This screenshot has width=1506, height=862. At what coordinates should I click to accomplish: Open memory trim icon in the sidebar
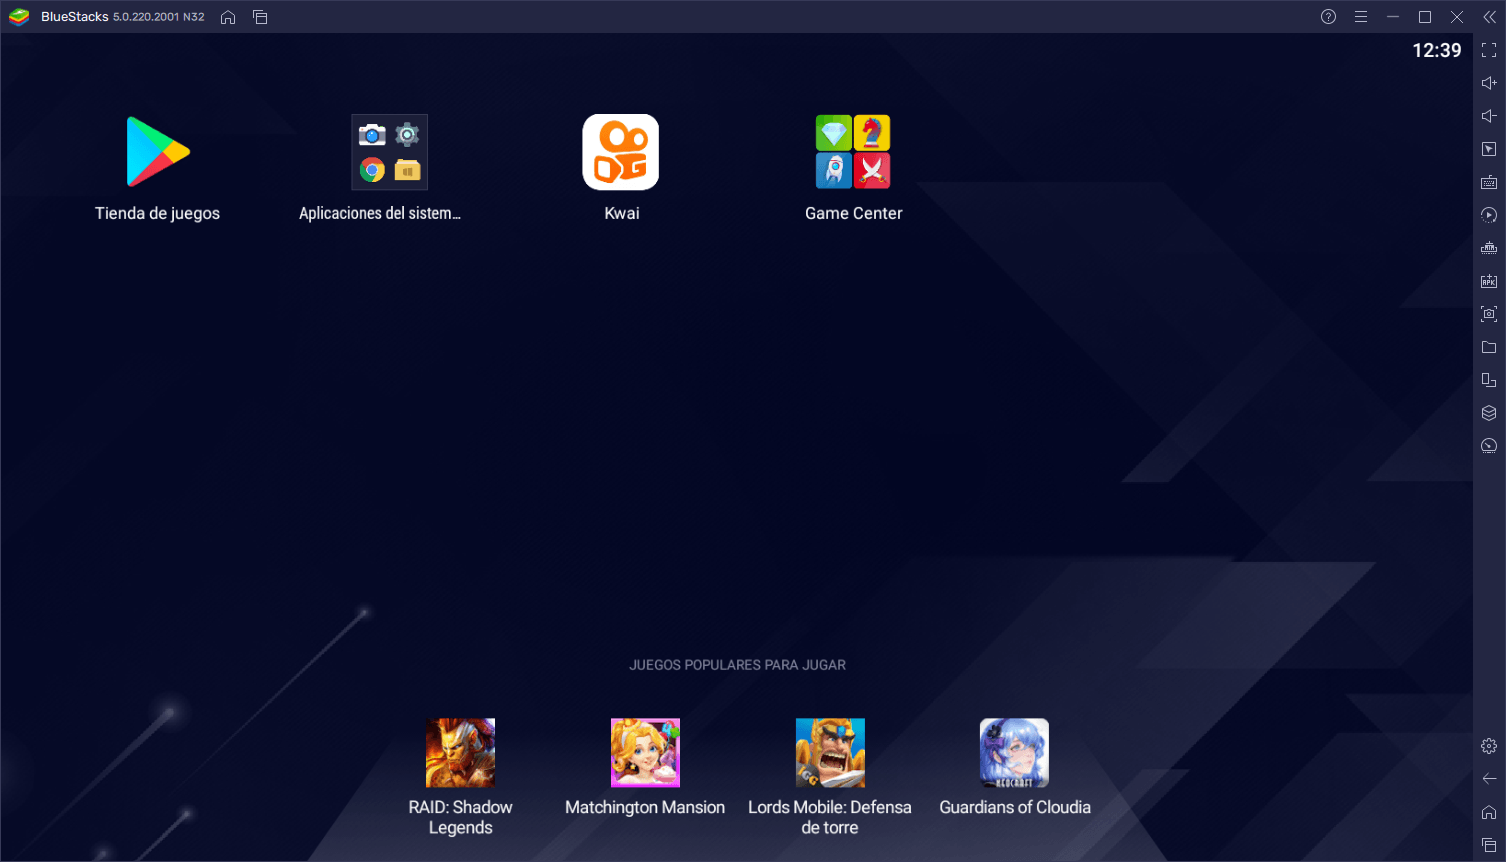point(1489,248)
